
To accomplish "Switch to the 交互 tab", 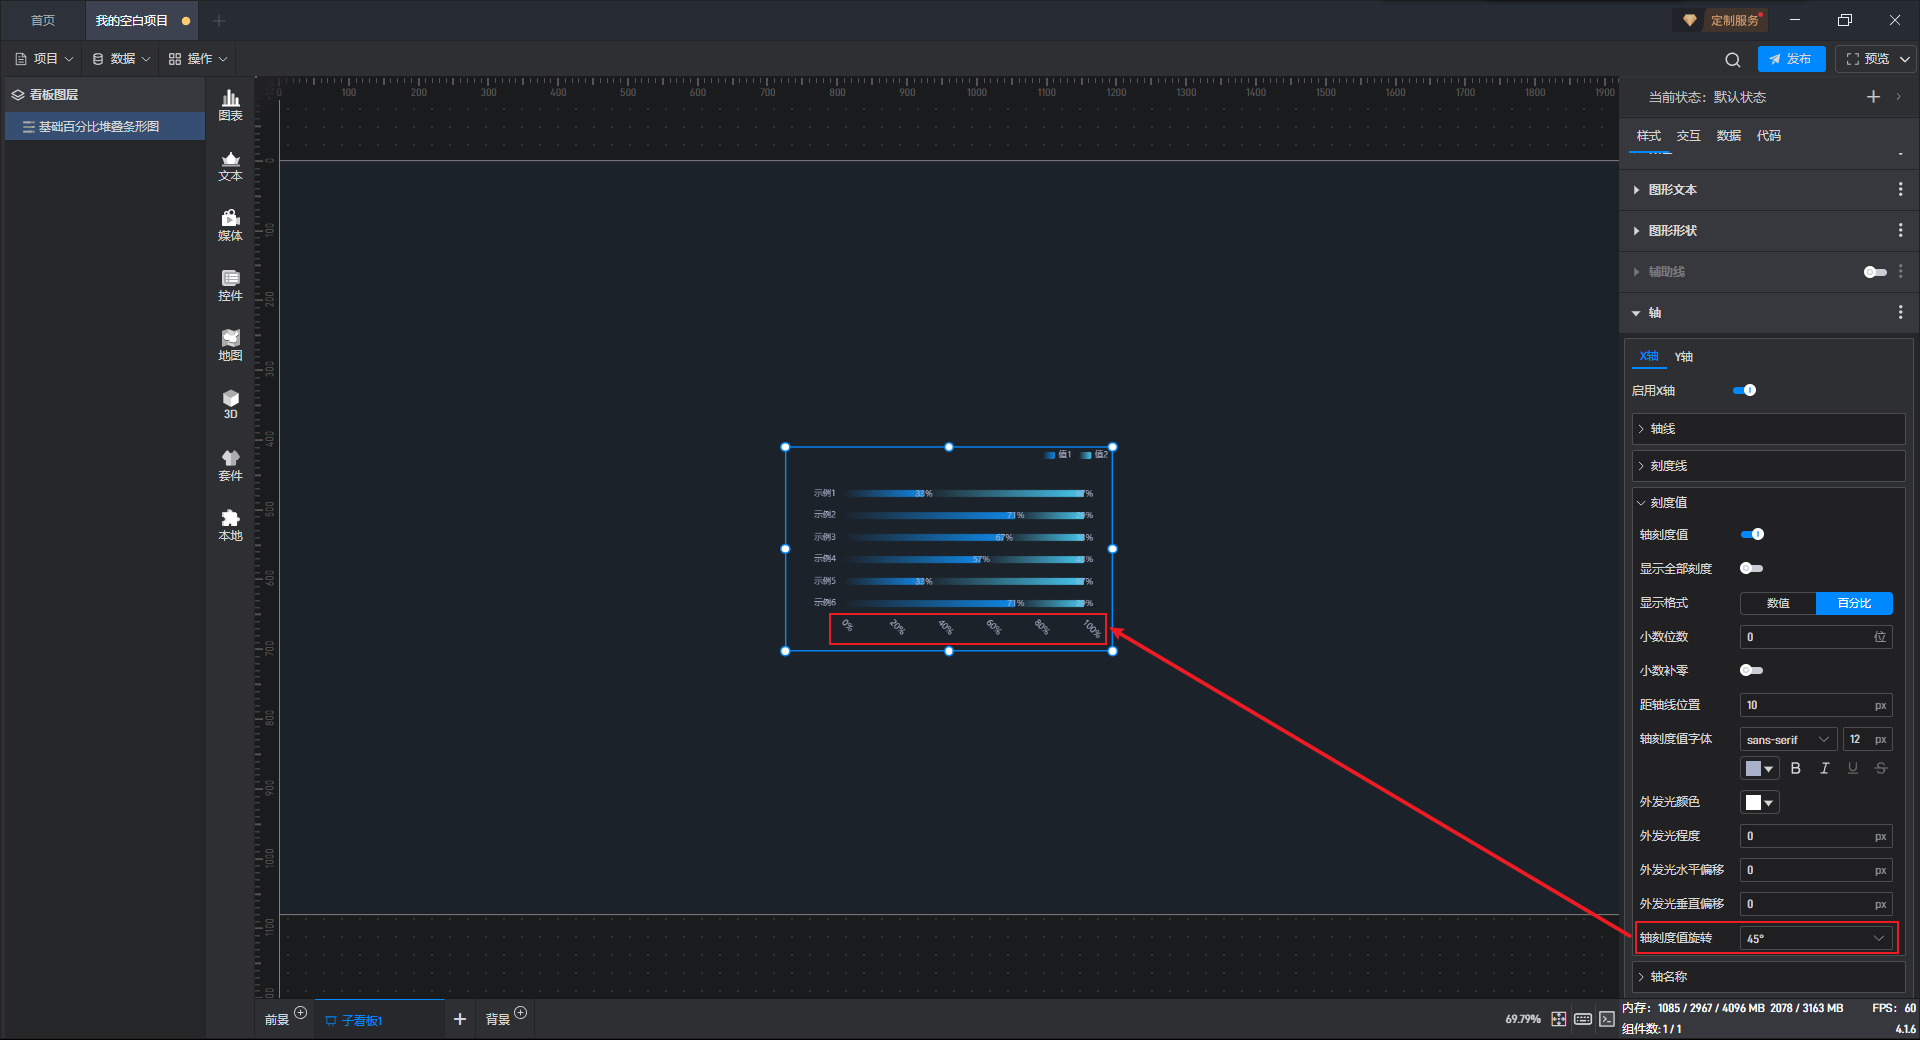I will pos(1688,136).
